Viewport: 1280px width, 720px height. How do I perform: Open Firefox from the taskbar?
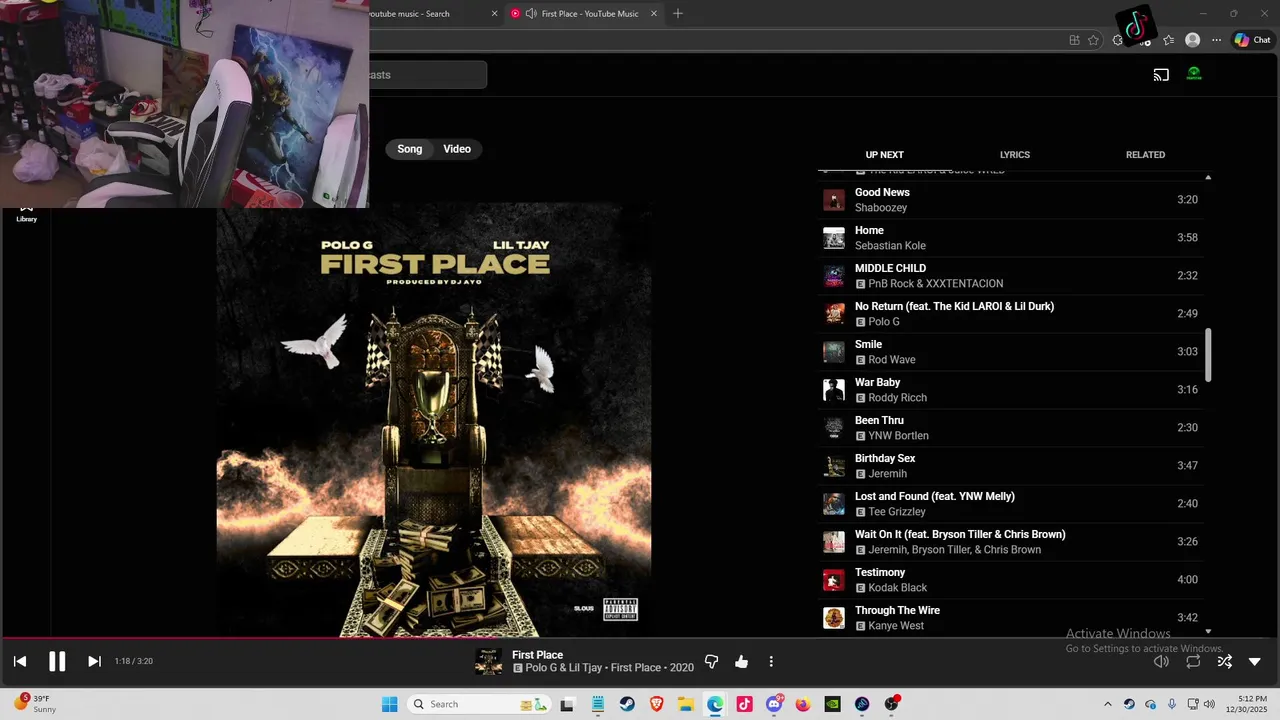coord(803,704)
